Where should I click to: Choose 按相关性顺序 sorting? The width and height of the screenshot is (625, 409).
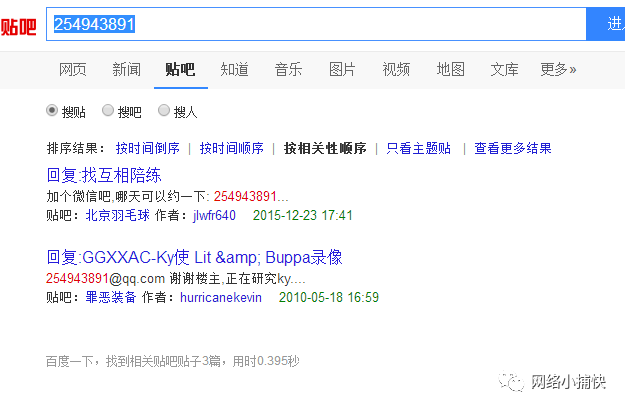[325, 148]
